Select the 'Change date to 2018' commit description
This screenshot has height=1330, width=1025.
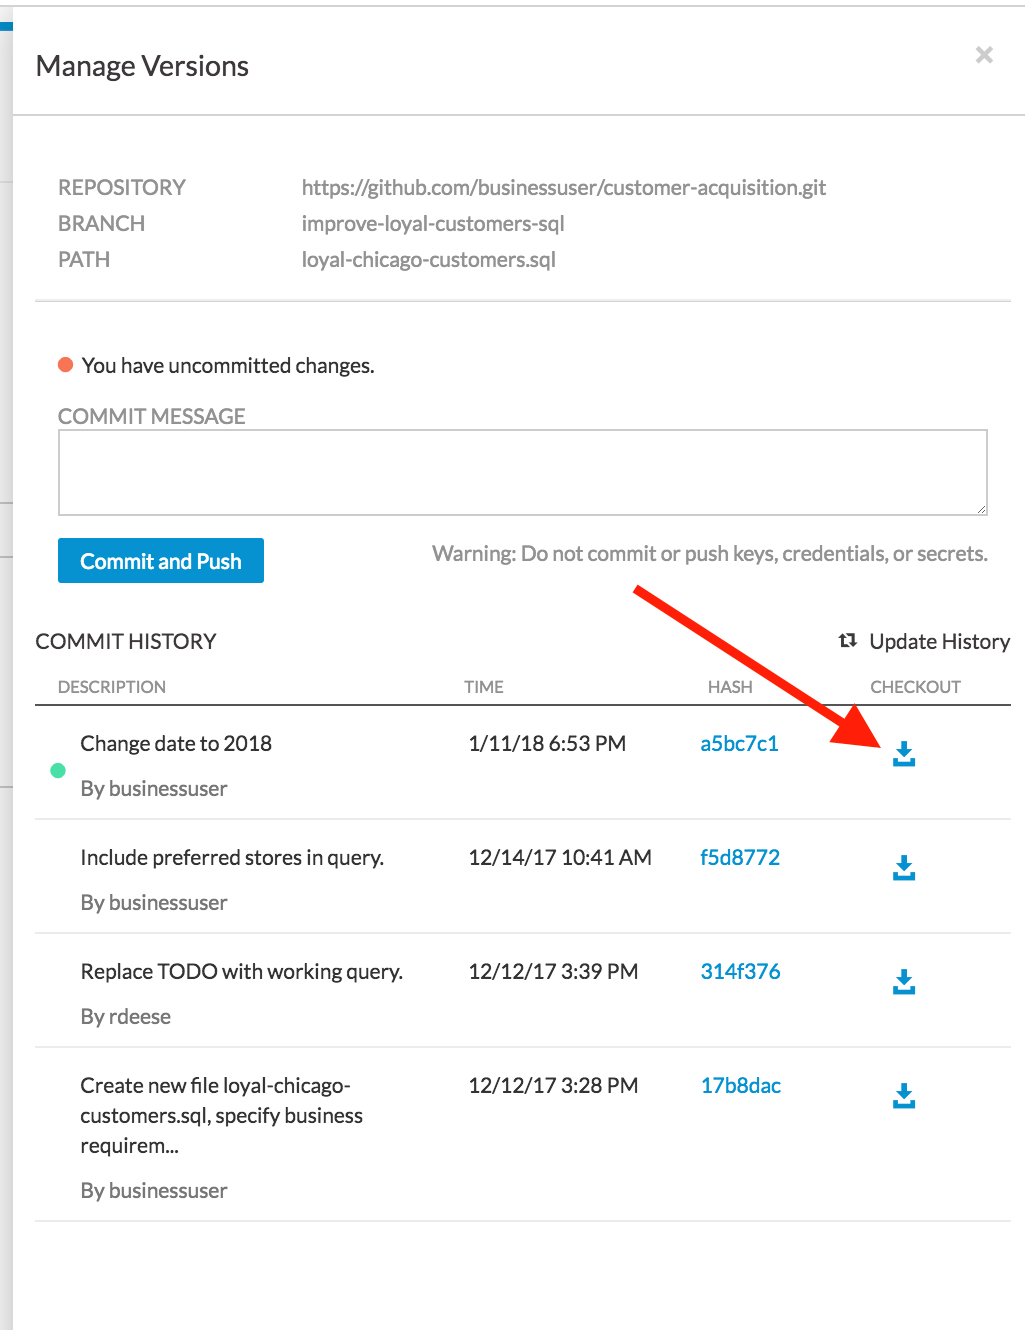(x=176, y=744)
